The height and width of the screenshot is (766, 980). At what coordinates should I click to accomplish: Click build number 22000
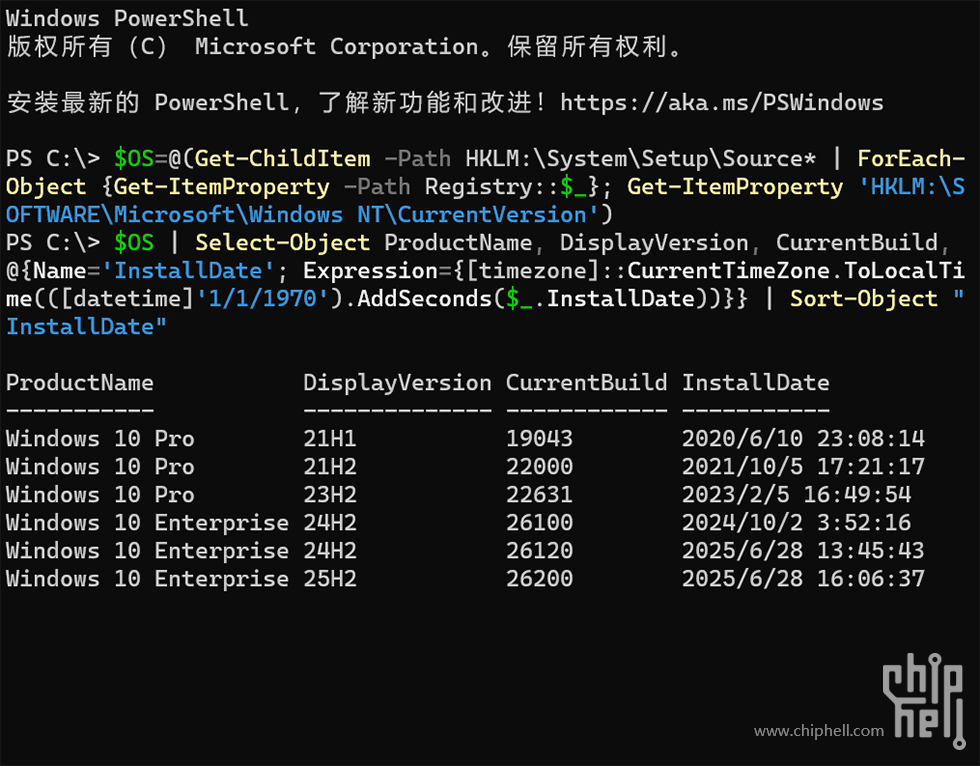point(539,467)
